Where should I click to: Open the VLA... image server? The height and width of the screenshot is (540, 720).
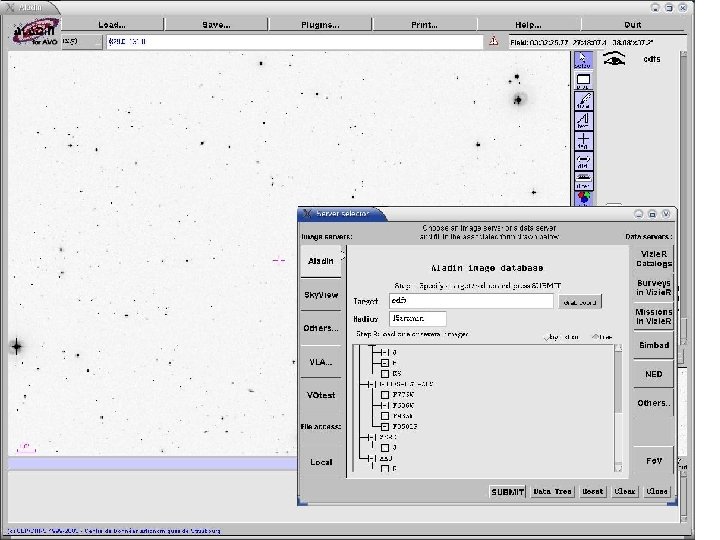click(321, 362)
